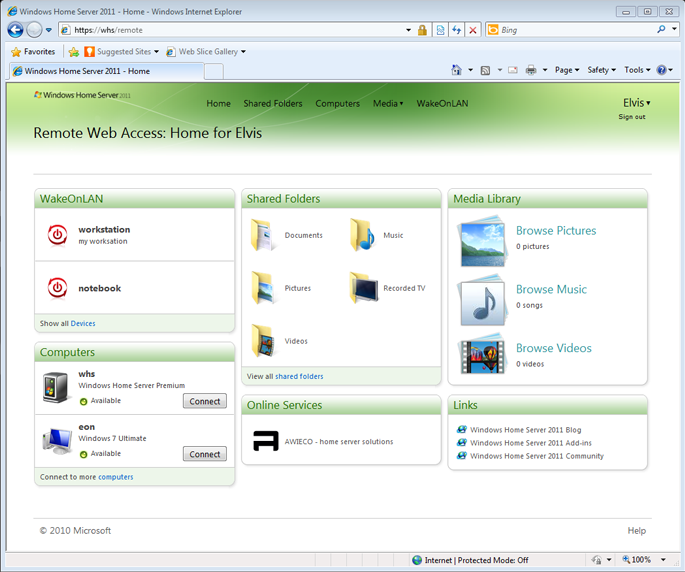Click the notebook wake power icon
This screenshot has width=685, height=572.
coord(57,288)
